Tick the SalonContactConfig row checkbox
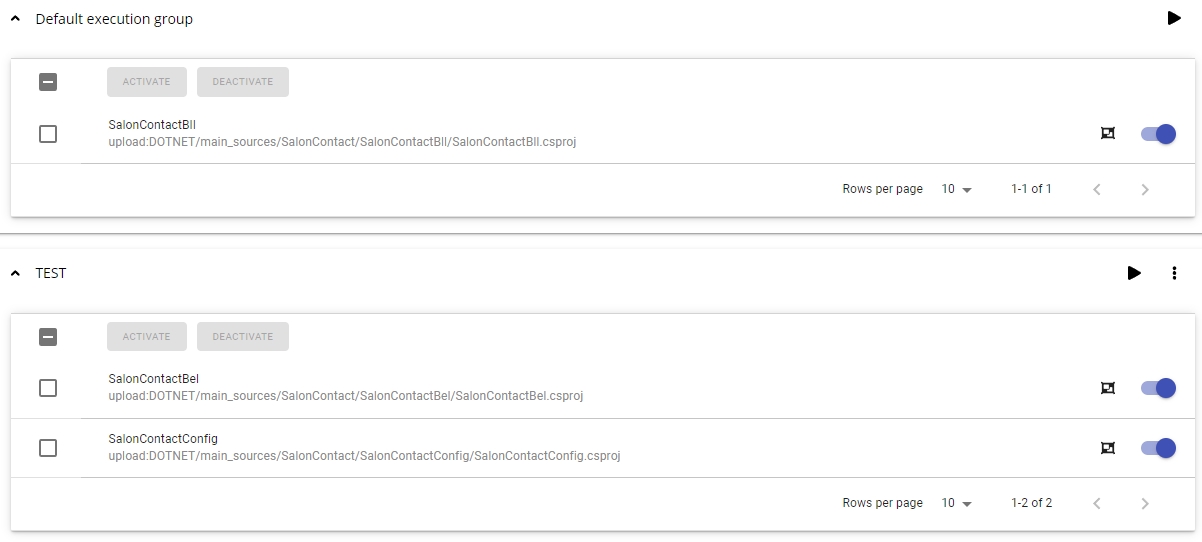 [x=48, y=448]
